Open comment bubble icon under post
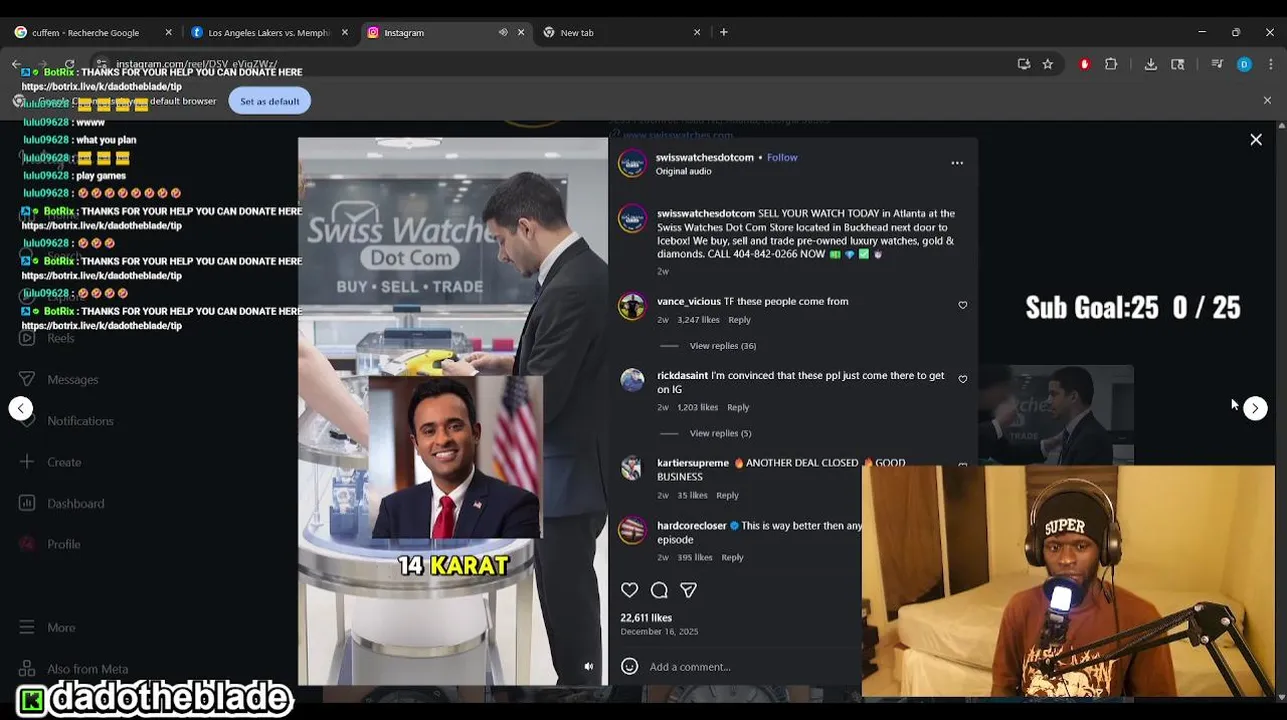The image size is (1287, 720). click(659, 590)
